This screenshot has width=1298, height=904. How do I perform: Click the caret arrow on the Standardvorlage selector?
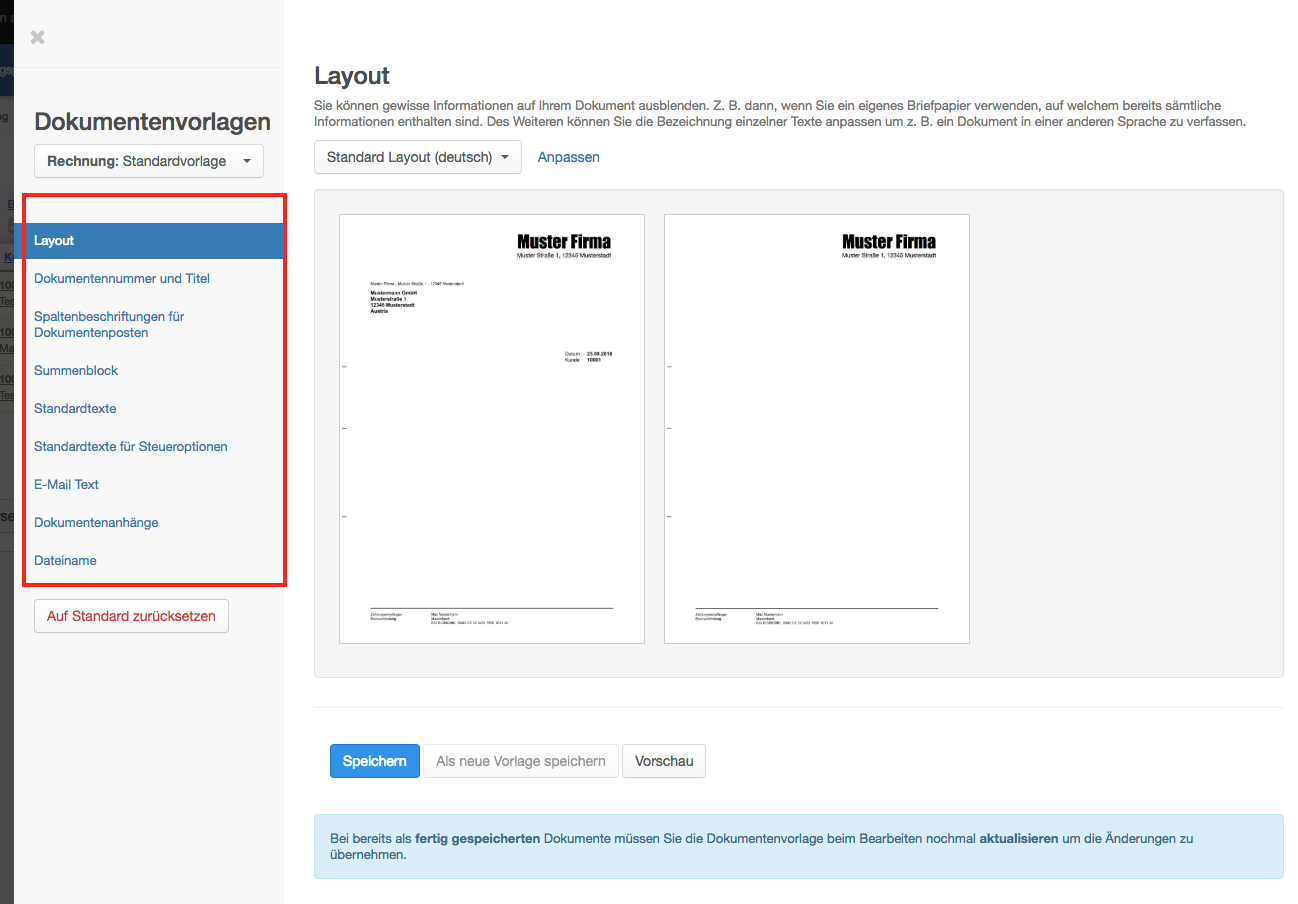click(x=247, y=161)
